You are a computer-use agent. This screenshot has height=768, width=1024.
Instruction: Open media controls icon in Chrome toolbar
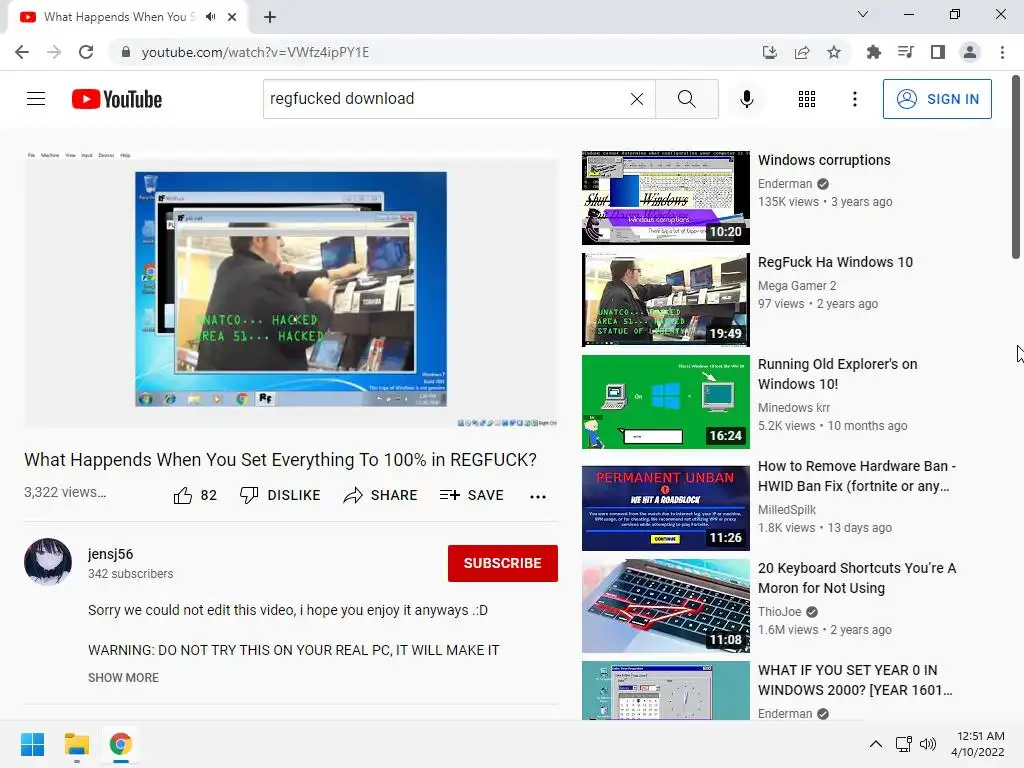[x=905, y=52]
